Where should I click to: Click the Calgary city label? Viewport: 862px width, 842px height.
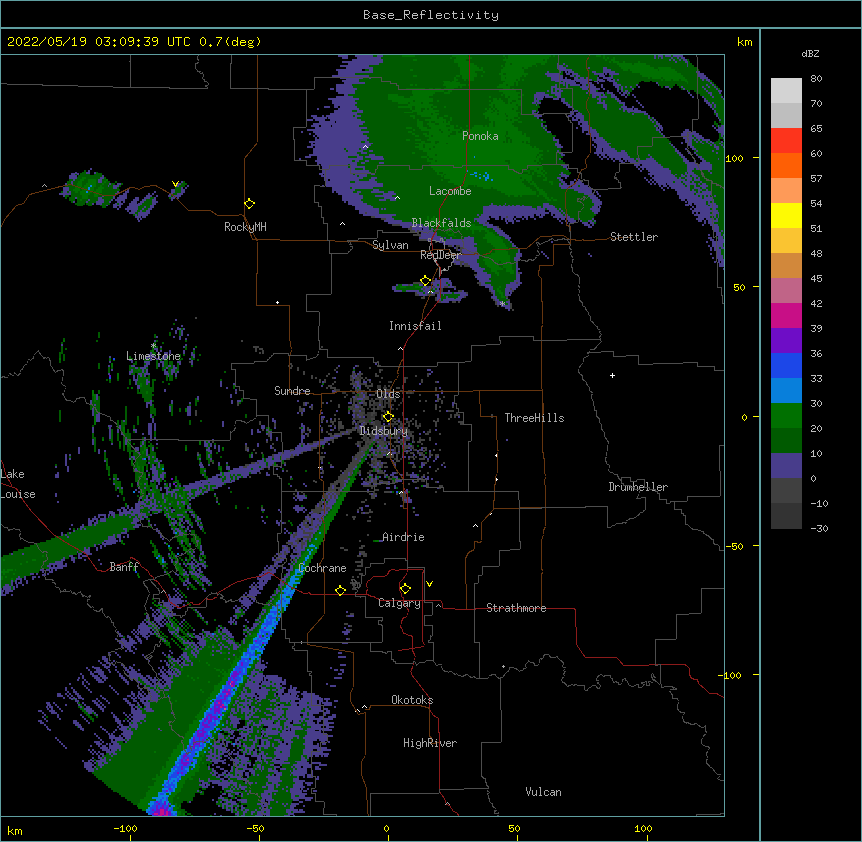tap(400, 603)
